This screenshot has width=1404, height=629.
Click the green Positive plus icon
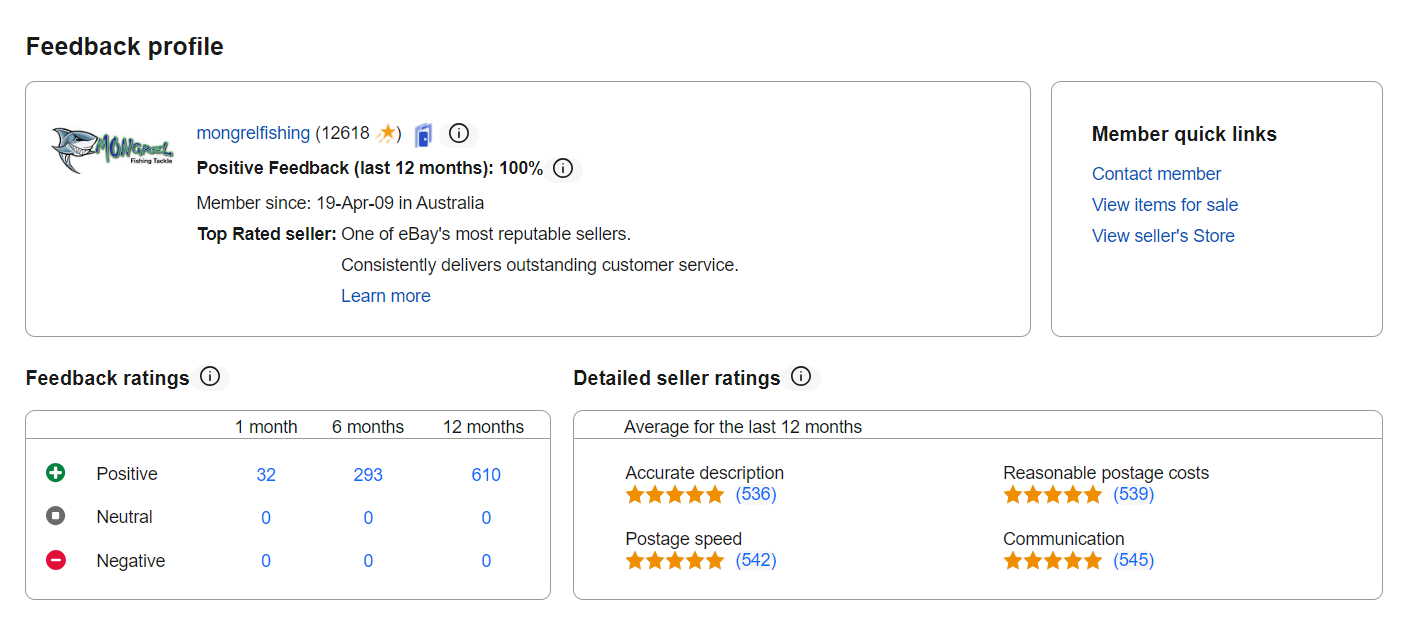[x=56, y=473]
